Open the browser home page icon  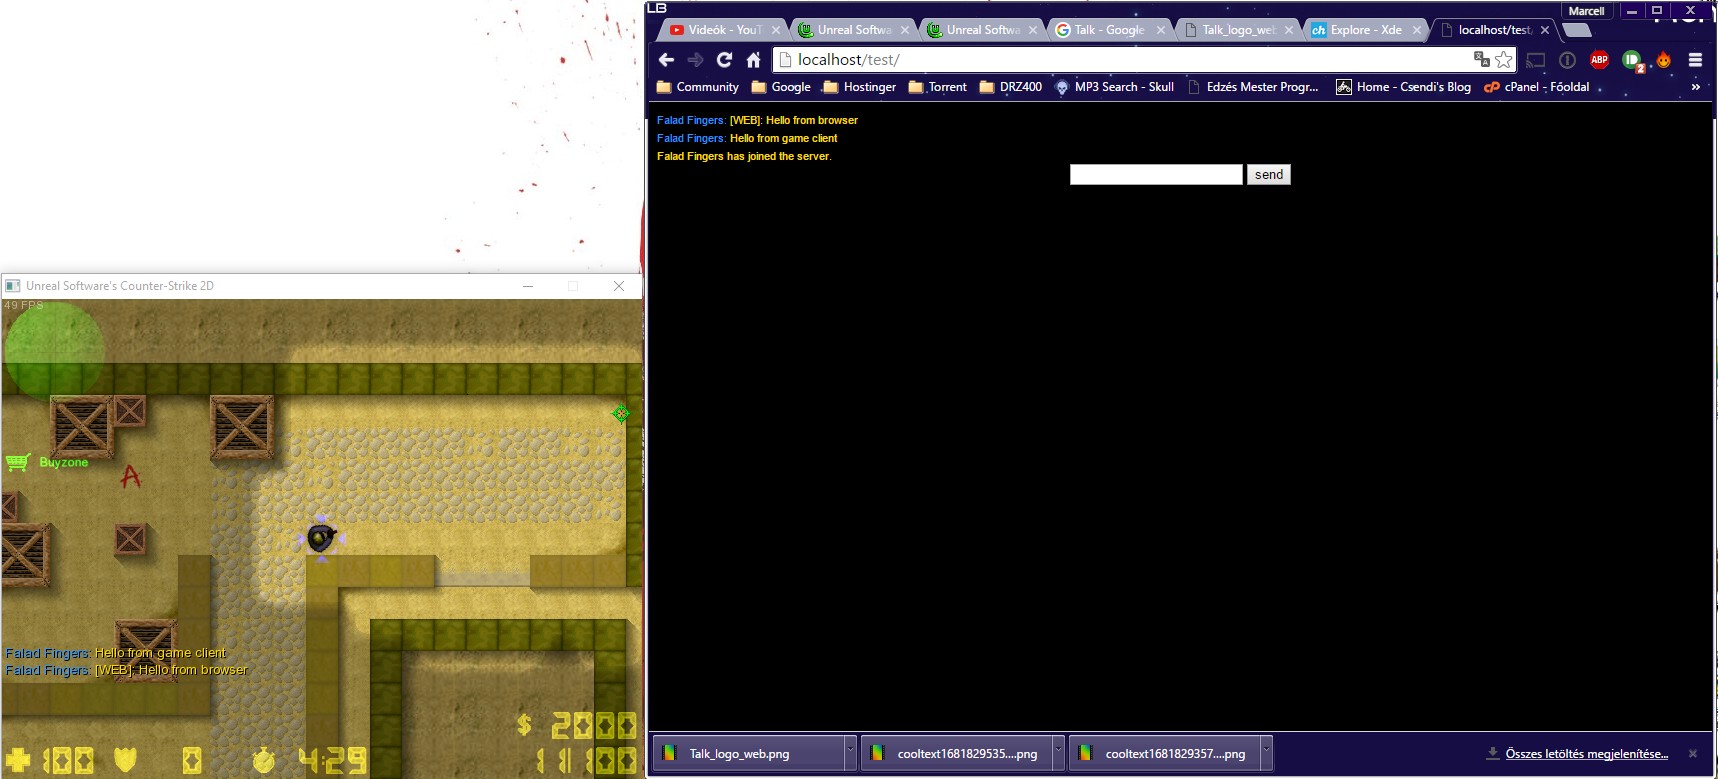pos(753,60)
